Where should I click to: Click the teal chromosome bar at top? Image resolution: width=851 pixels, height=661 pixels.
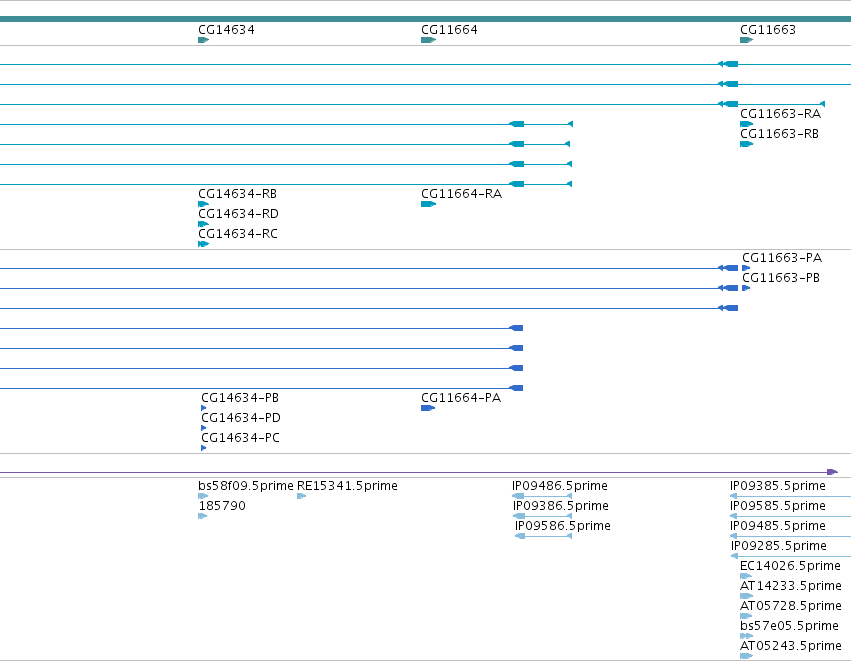(x=426, y=19)
